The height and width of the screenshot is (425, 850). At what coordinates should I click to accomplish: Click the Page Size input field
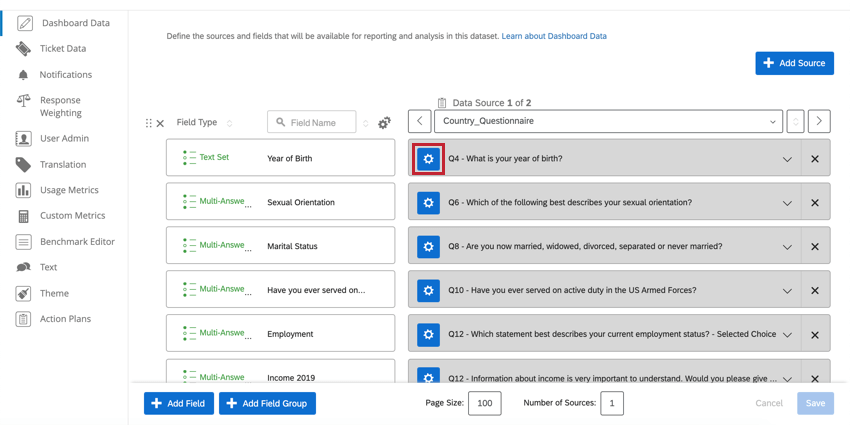click(x=485, y=403)
